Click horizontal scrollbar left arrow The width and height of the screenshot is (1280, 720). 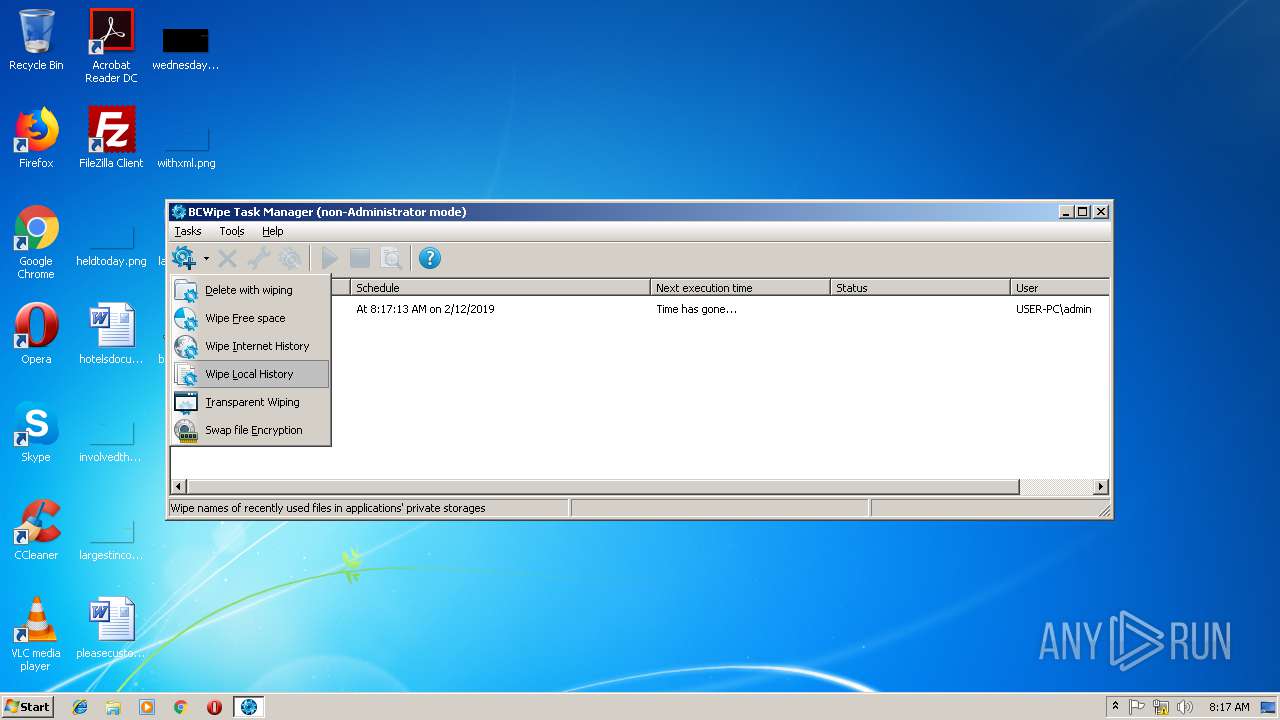[180, 487]
